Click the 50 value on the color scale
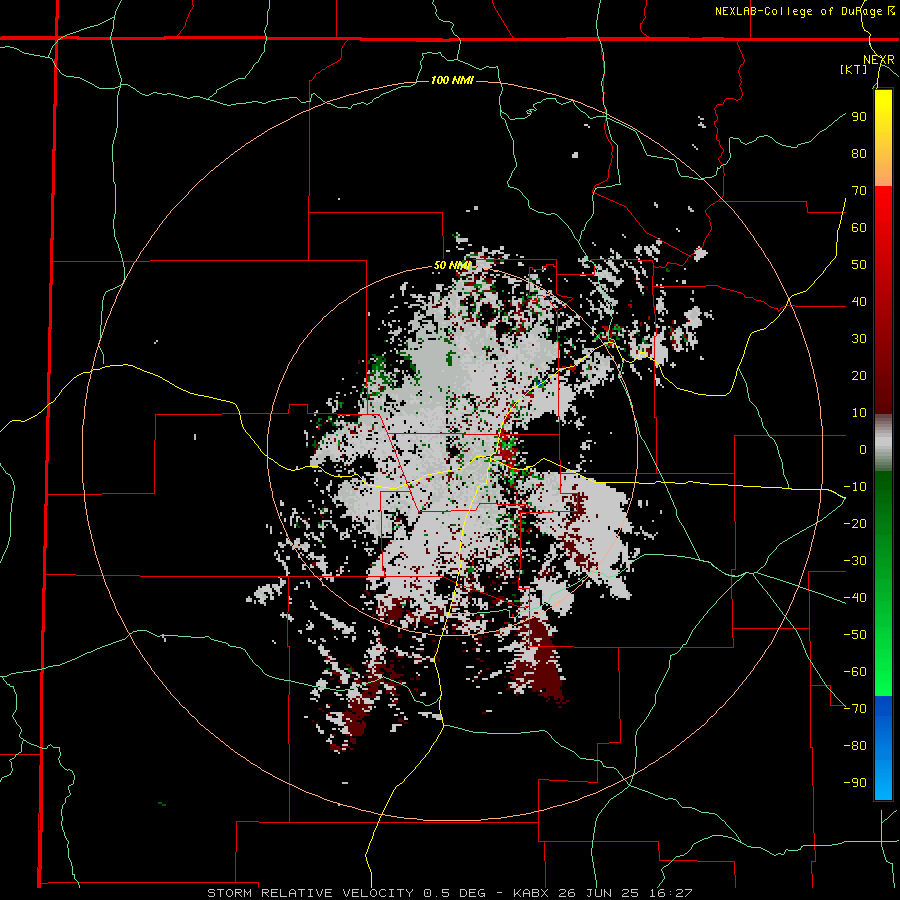The width and height of the screenshot is (900, 900). click(859, 265)
